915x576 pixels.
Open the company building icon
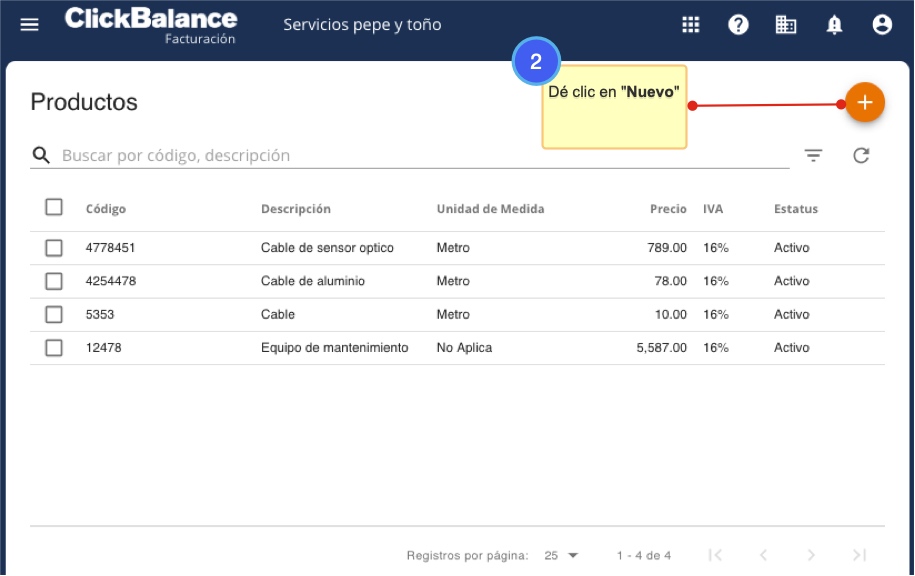point(786,25)
